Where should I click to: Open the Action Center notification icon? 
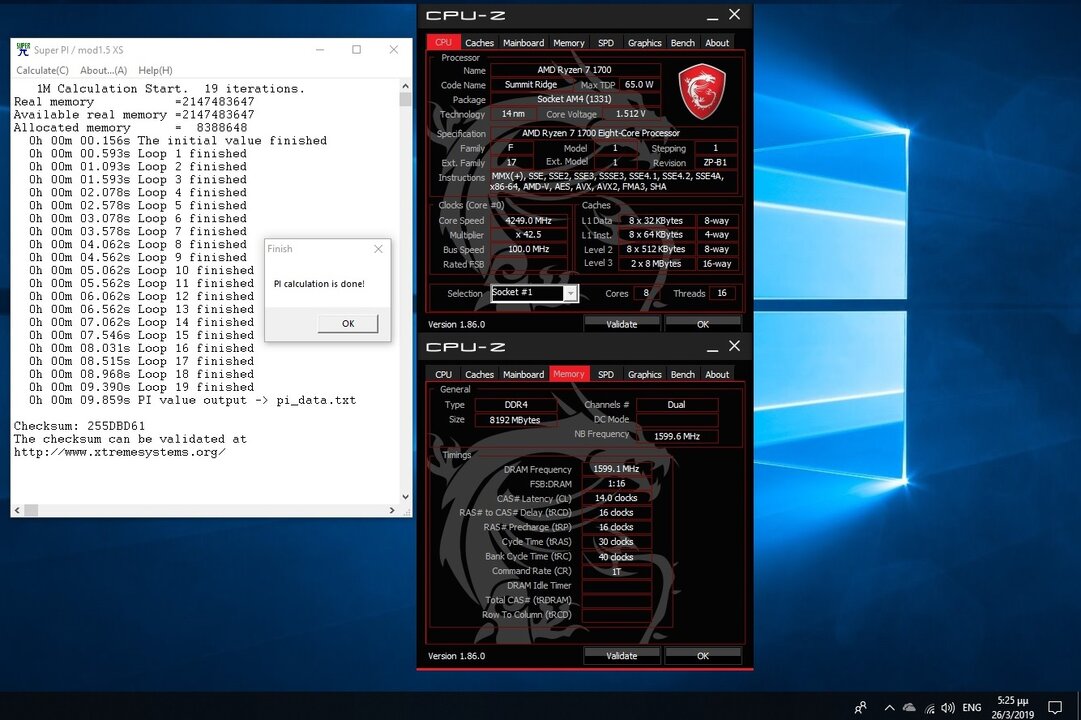pyautogui.click(x=1055, y=708)
